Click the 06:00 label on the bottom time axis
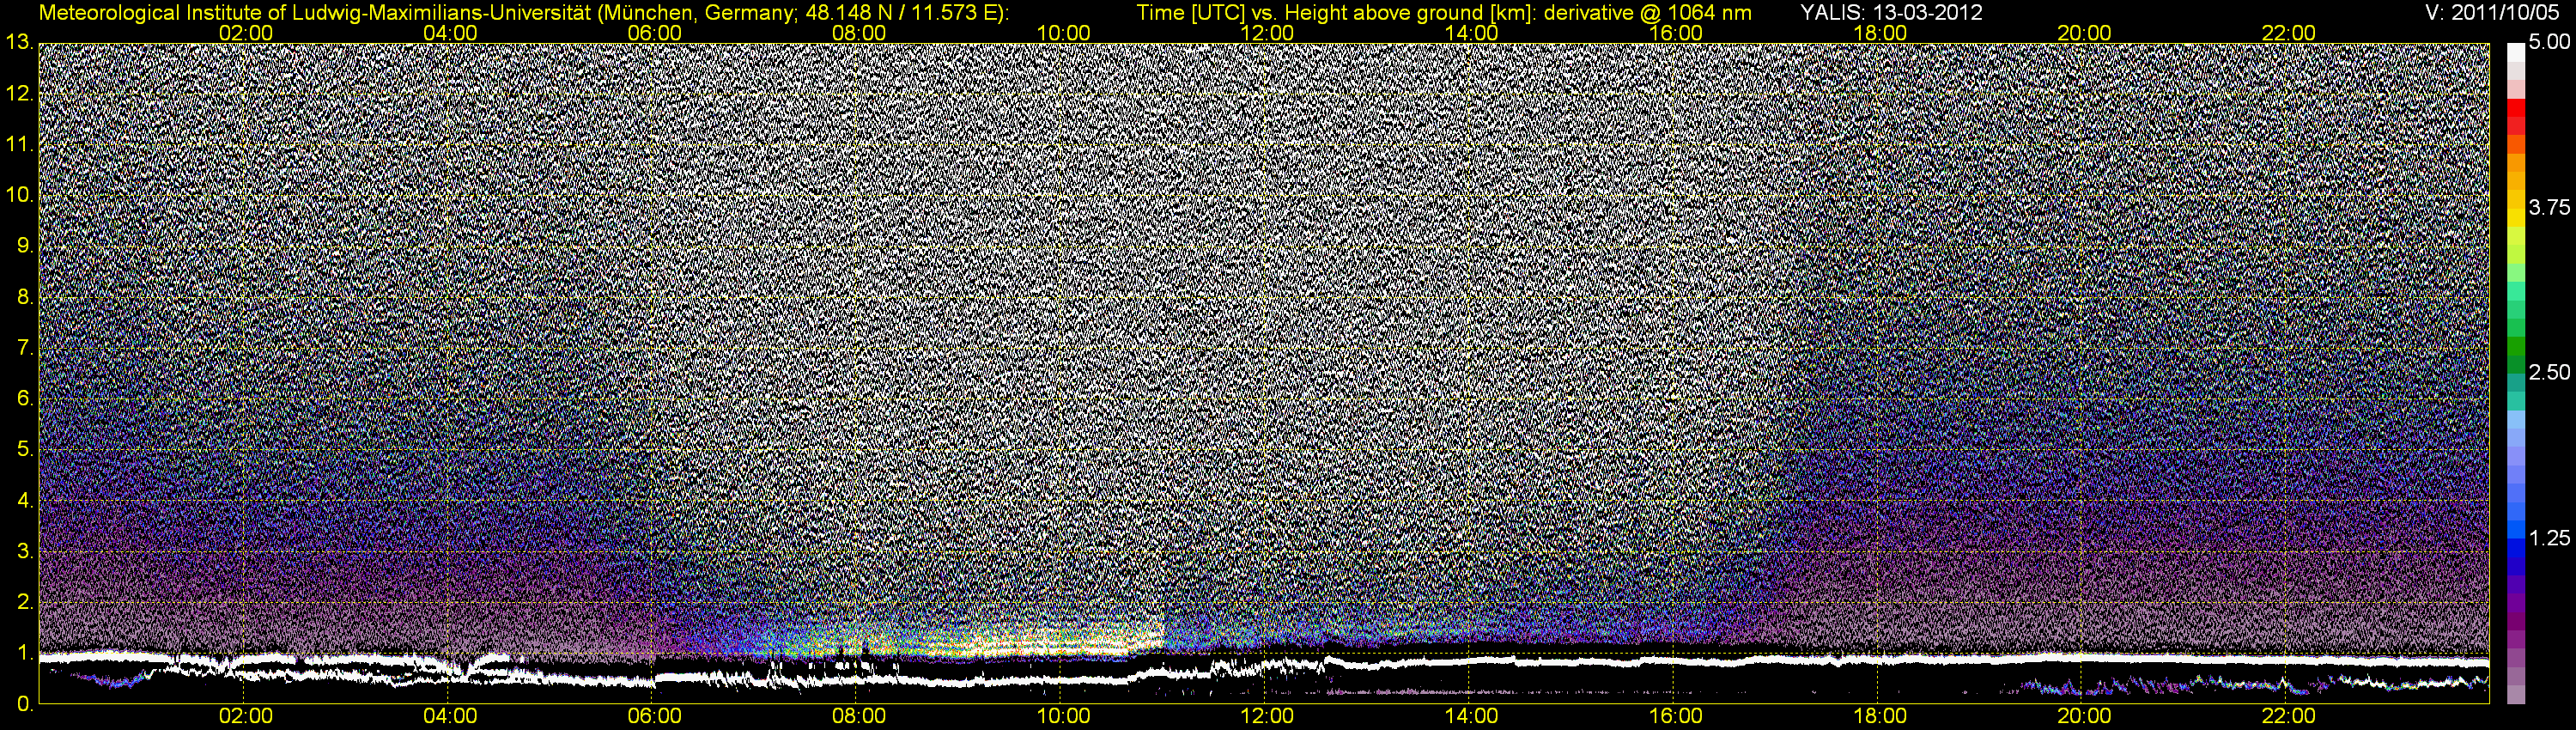 (655, 716)
